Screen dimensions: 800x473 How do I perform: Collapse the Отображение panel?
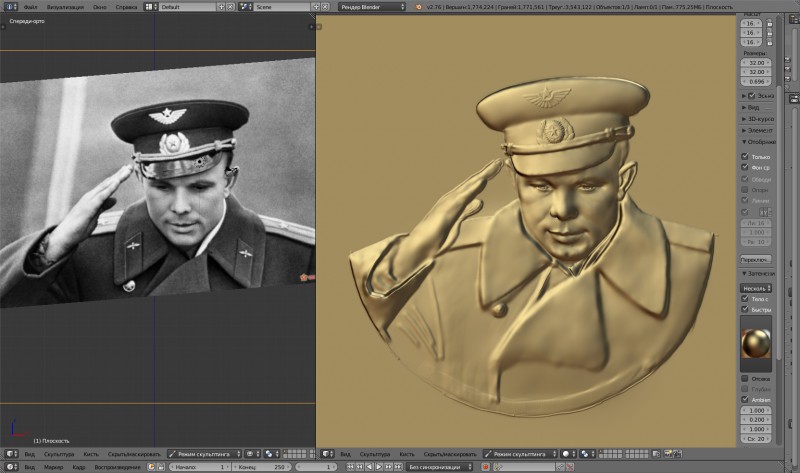tap(758, 142)
